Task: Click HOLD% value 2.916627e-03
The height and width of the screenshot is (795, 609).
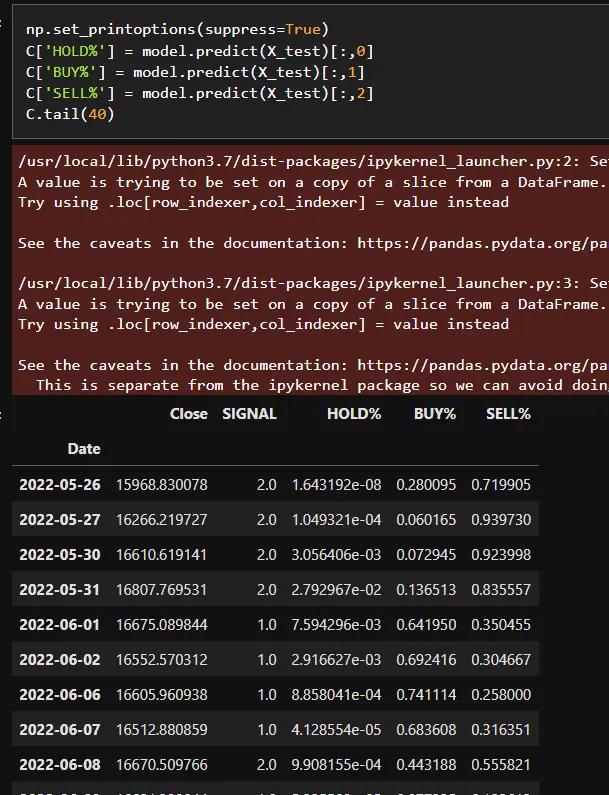Action: 336,660
